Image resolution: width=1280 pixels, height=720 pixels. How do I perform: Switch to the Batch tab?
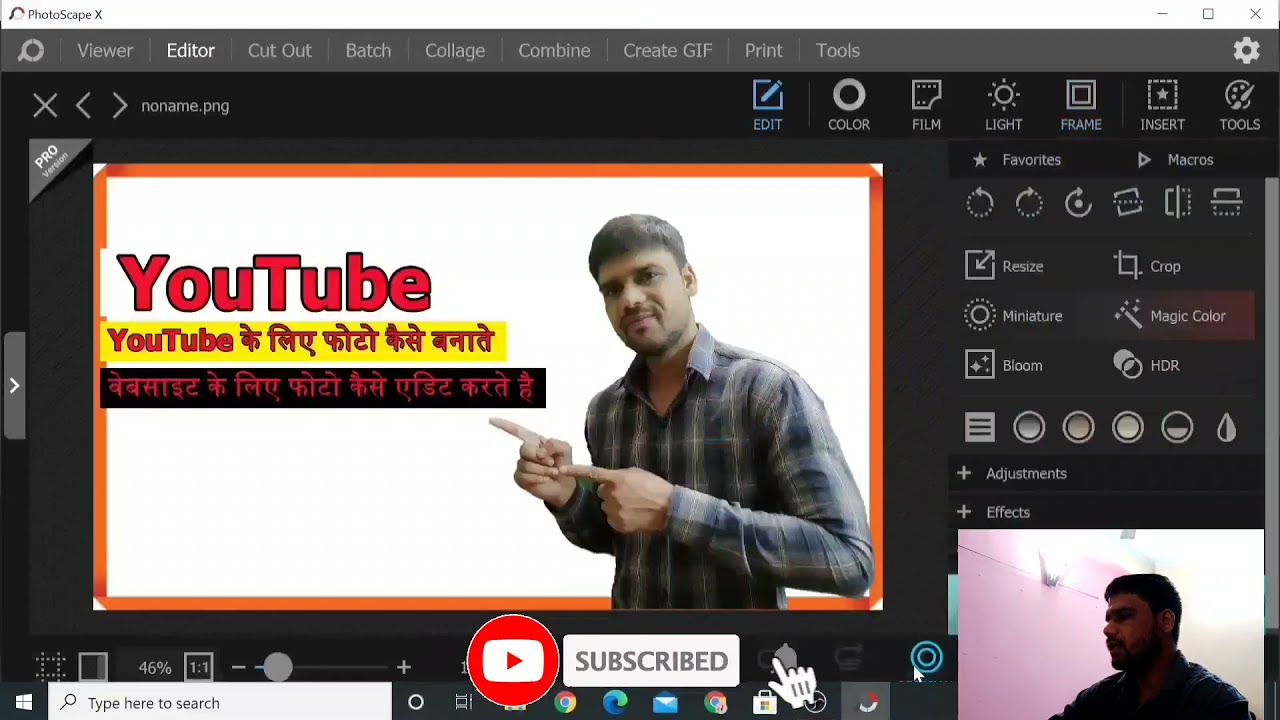368,51
